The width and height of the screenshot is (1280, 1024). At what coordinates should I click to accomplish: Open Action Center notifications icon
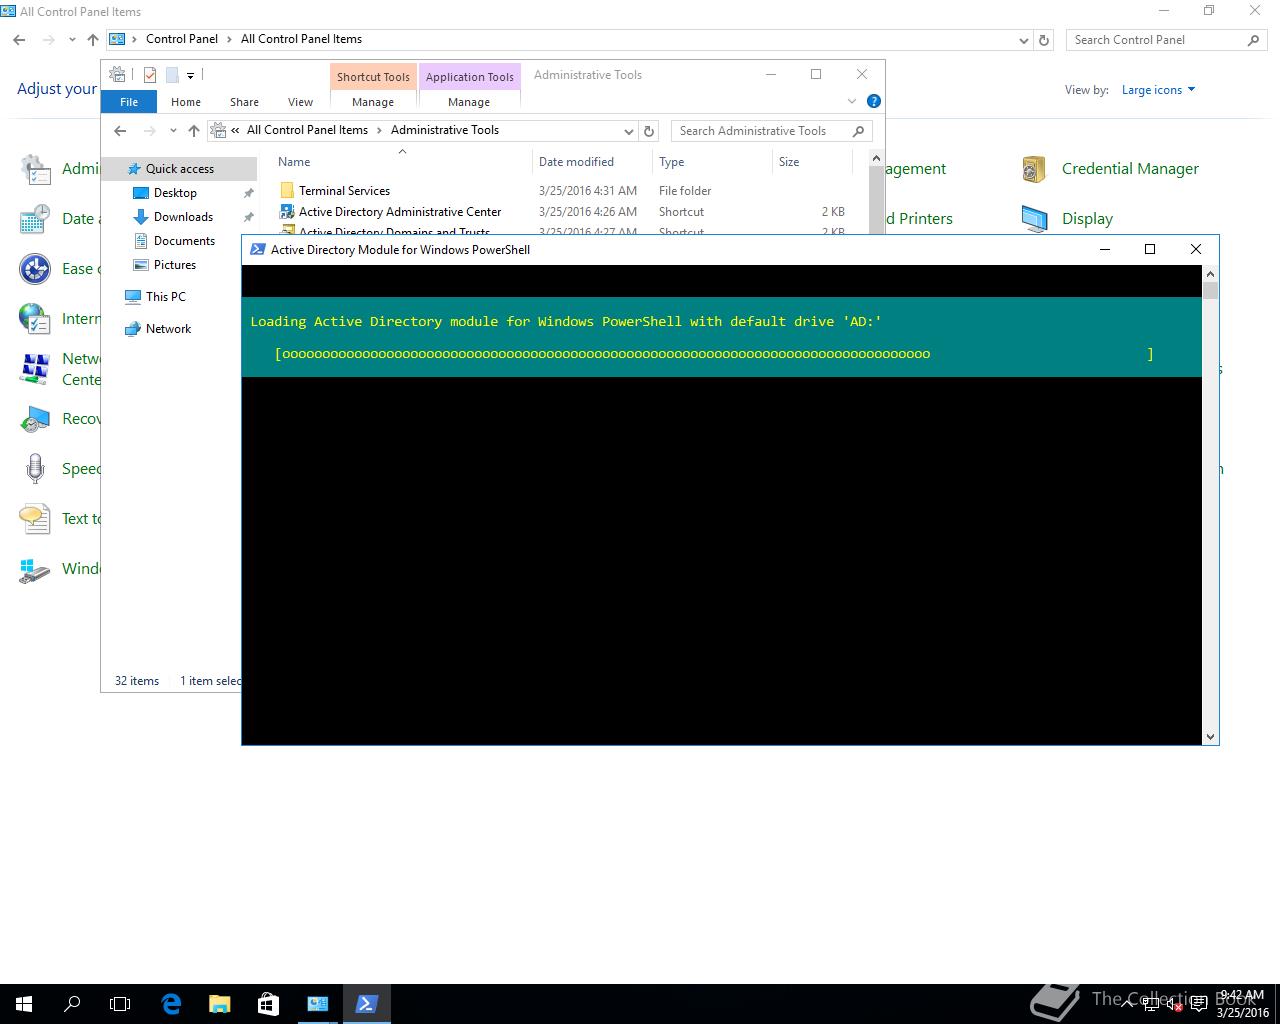coord(1198,1005)
